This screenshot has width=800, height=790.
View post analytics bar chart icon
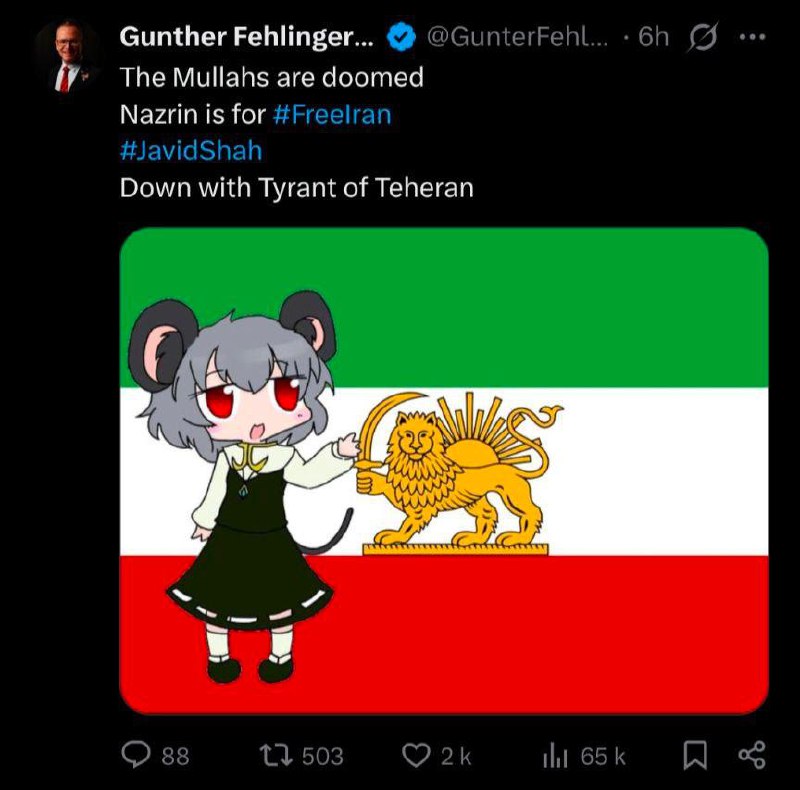[x=555, y=756]
